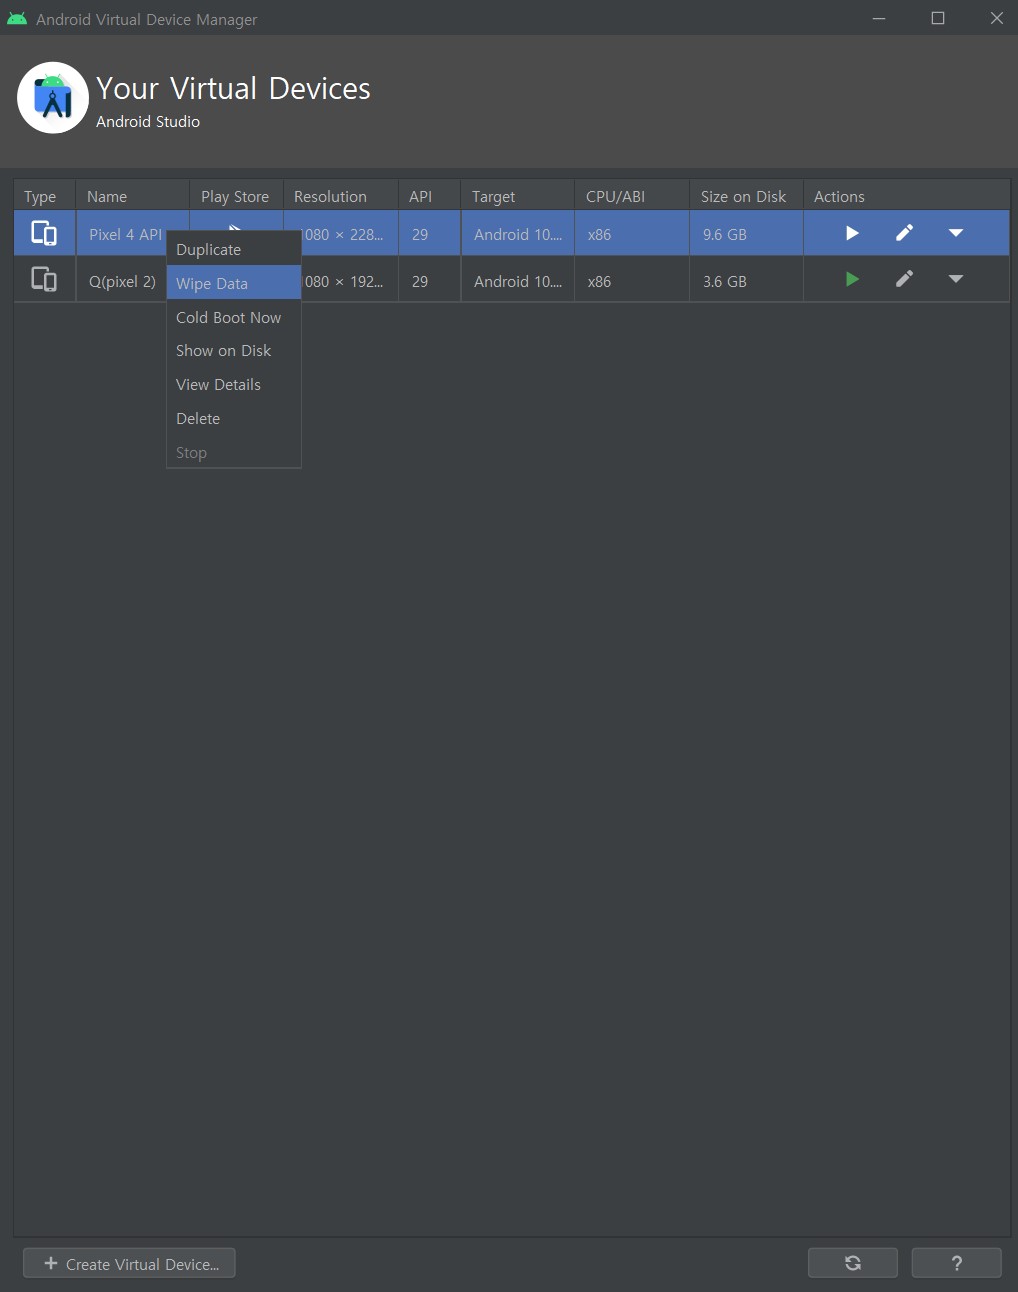Choose Duplicate from context menu
Viewport: 1018px width, 1292px height.
click(233, 249)
